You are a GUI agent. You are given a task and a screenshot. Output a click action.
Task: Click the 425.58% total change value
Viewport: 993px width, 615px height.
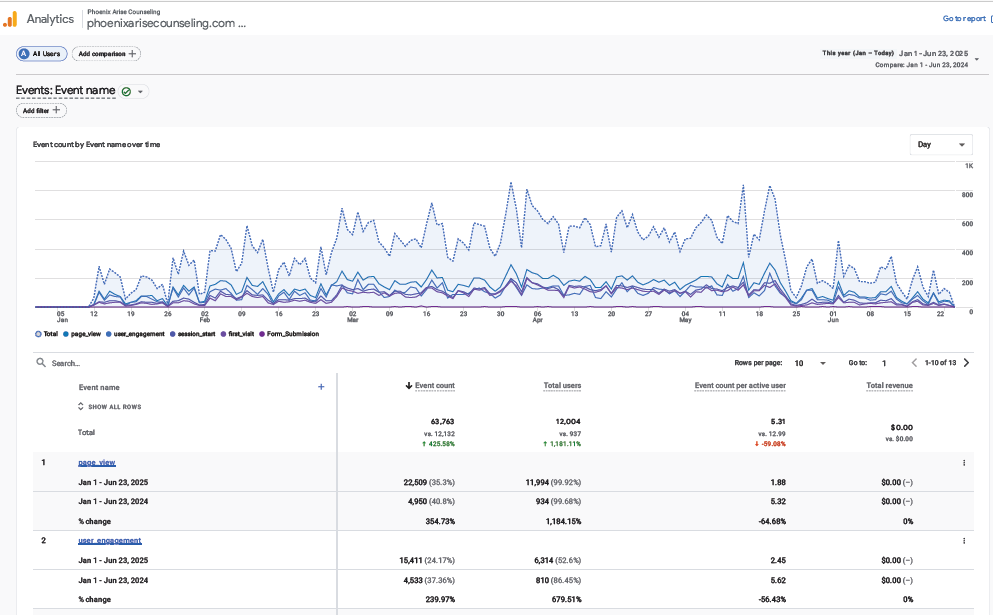(x=438, y=444)
